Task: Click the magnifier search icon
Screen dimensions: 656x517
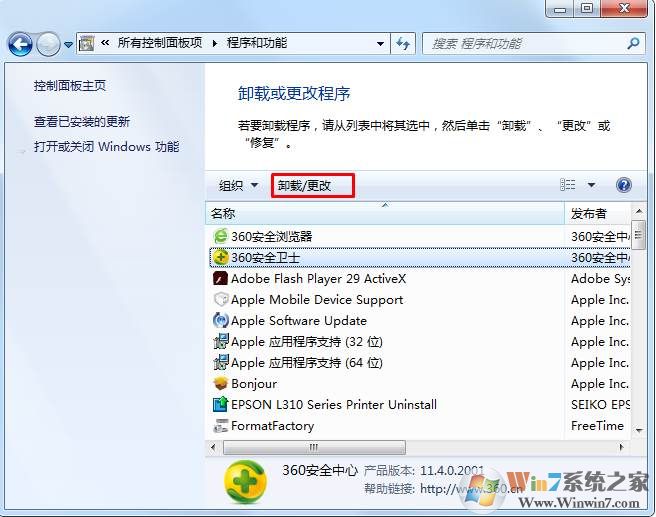Action: (x=634, y=43)
